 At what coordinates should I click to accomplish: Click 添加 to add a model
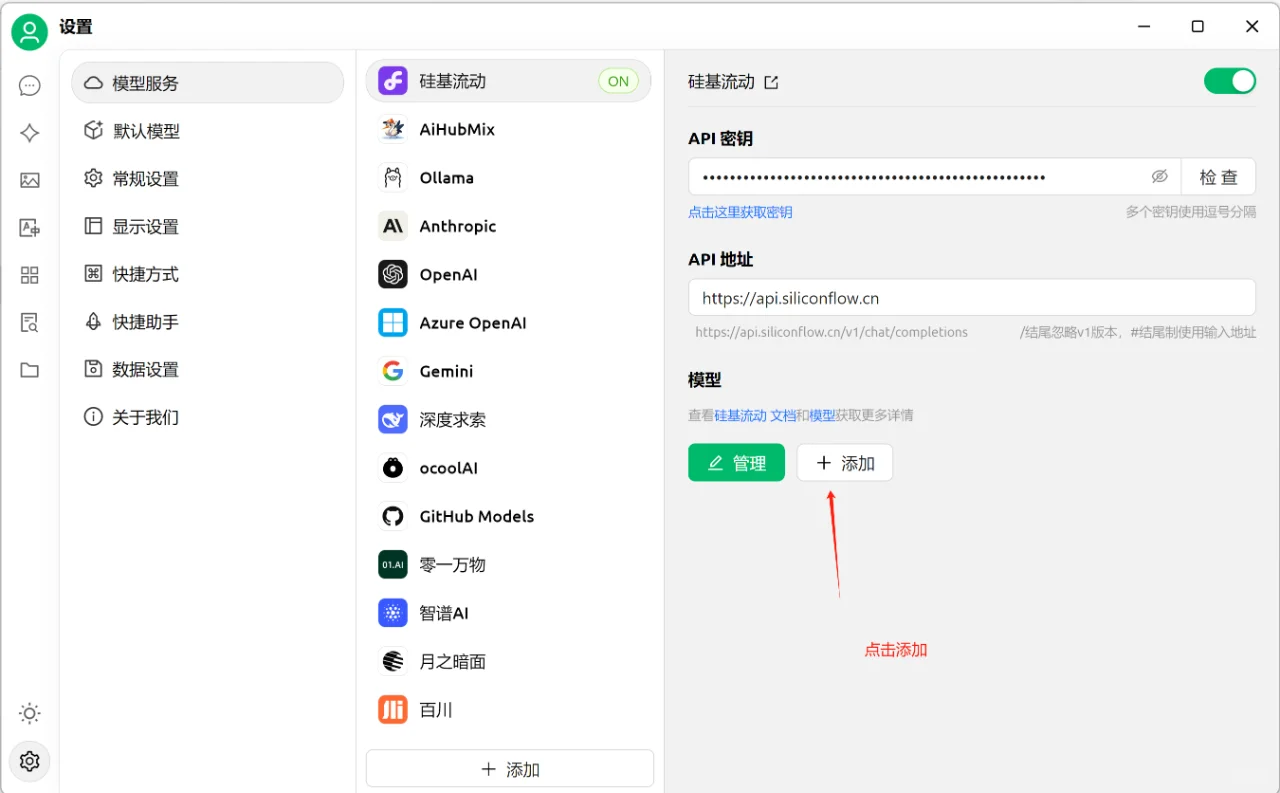click(x=844, y=462)
